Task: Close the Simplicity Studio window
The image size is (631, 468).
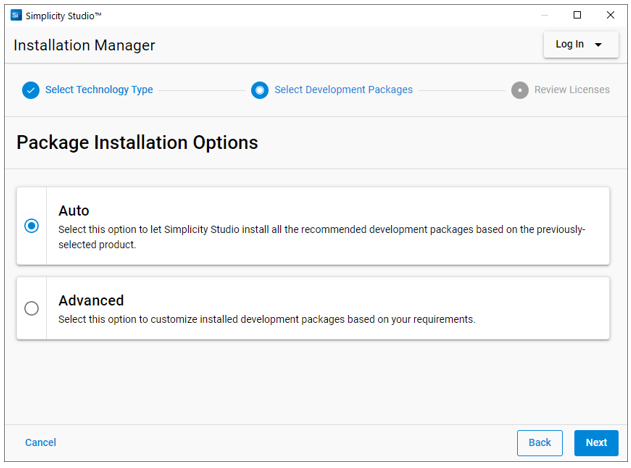Action: point(610,15)
